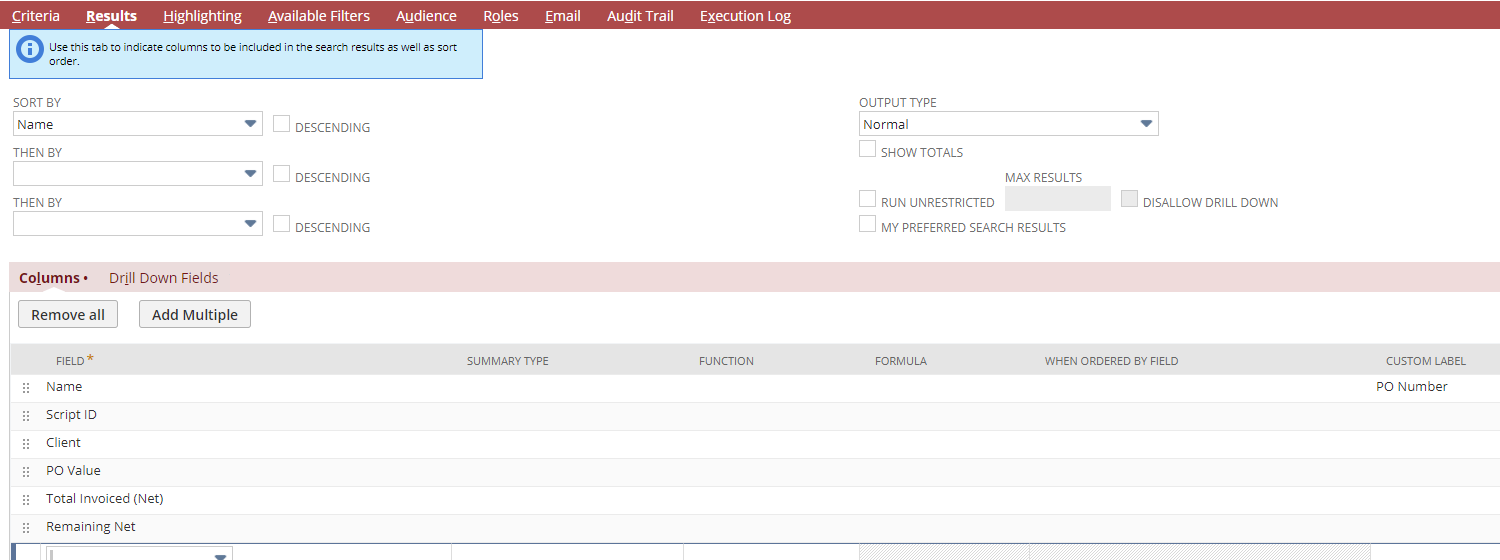Open the second Then By dropdown
This screenshot has height=560, width=1500.
click(x=138, y=224)
